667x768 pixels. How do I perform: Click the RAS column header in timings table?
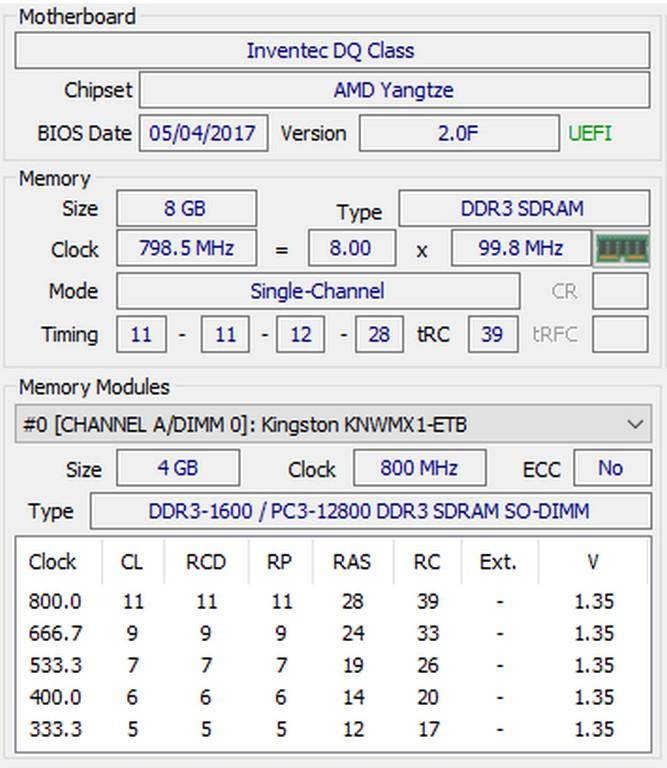(x=352, y=562)
